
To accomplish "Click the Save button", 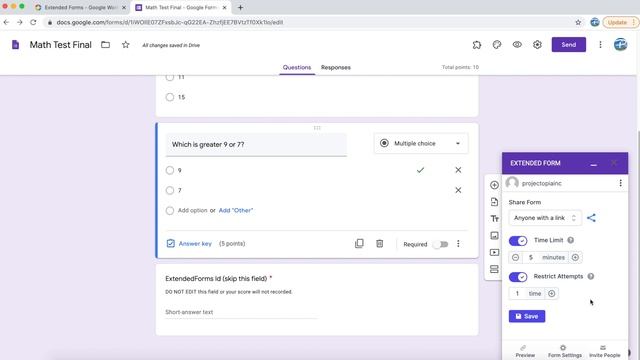I will click(x=527, y=316).
